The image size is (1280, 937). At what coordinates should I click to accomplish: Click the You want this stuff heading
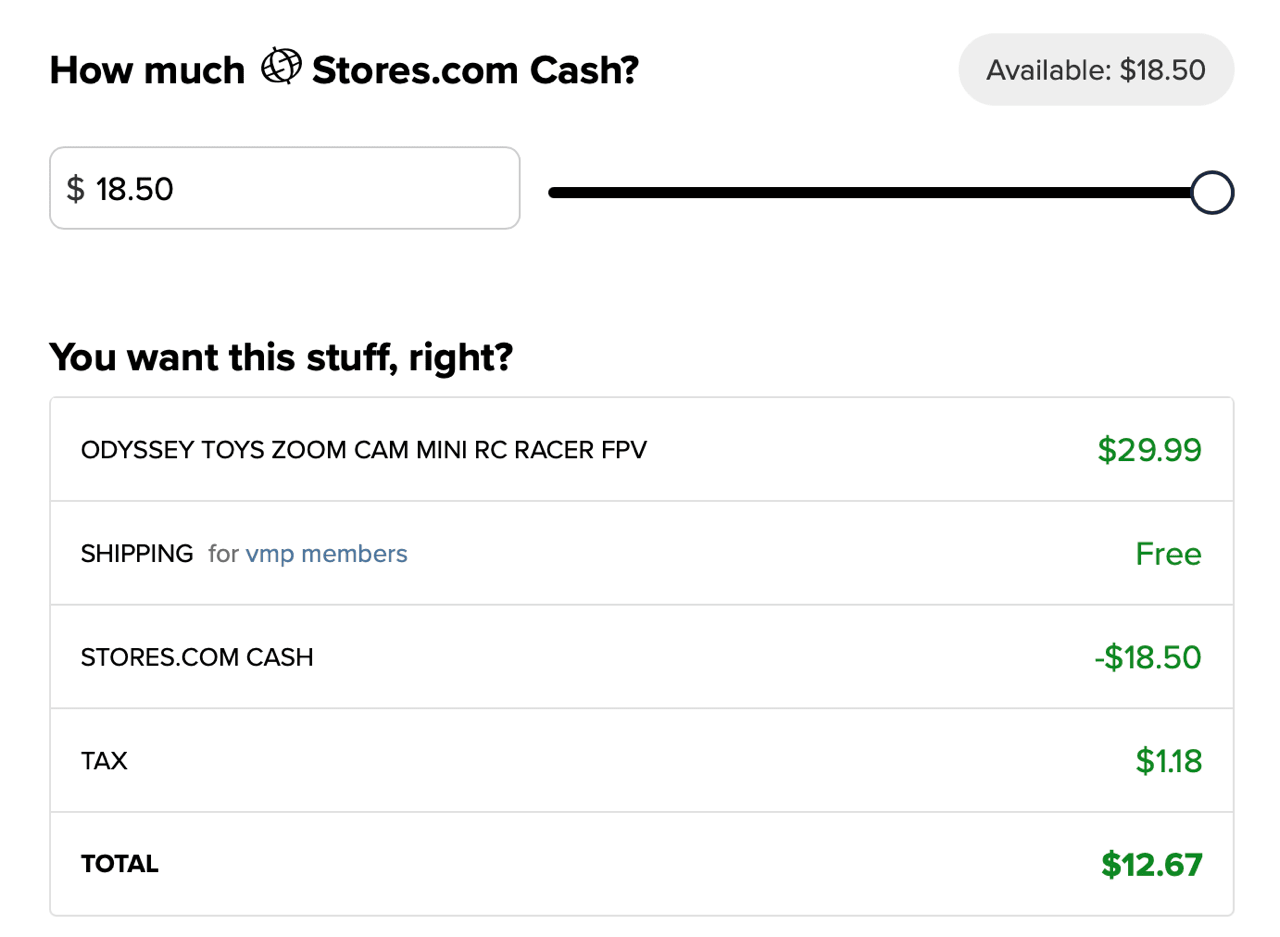[x=281, y=357]
